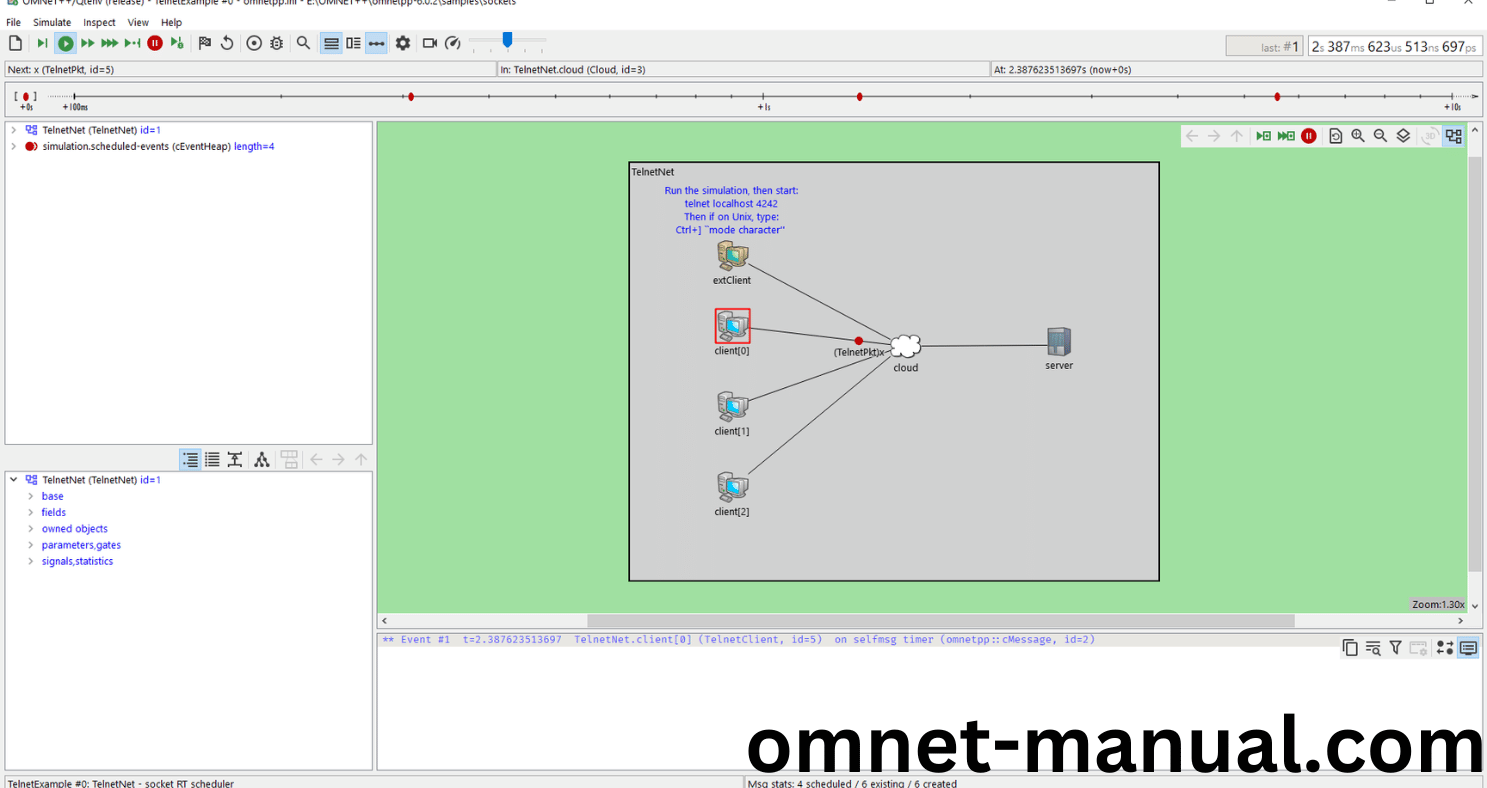Open the Find magnifier tool in toolbar
Screen dimensions: 1487x788
tap(303, 43)
